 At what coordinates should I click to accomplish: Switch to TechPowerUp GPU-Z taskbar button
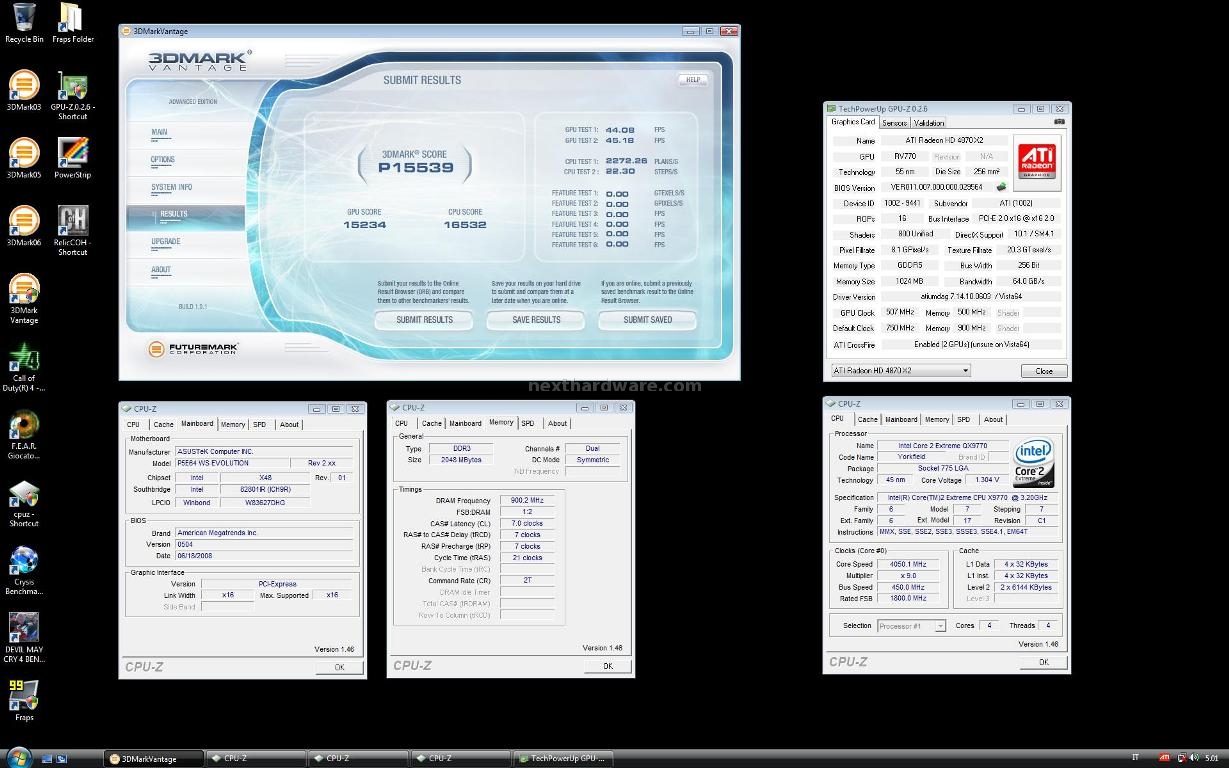pyautogui.click(x=562, y=758)
